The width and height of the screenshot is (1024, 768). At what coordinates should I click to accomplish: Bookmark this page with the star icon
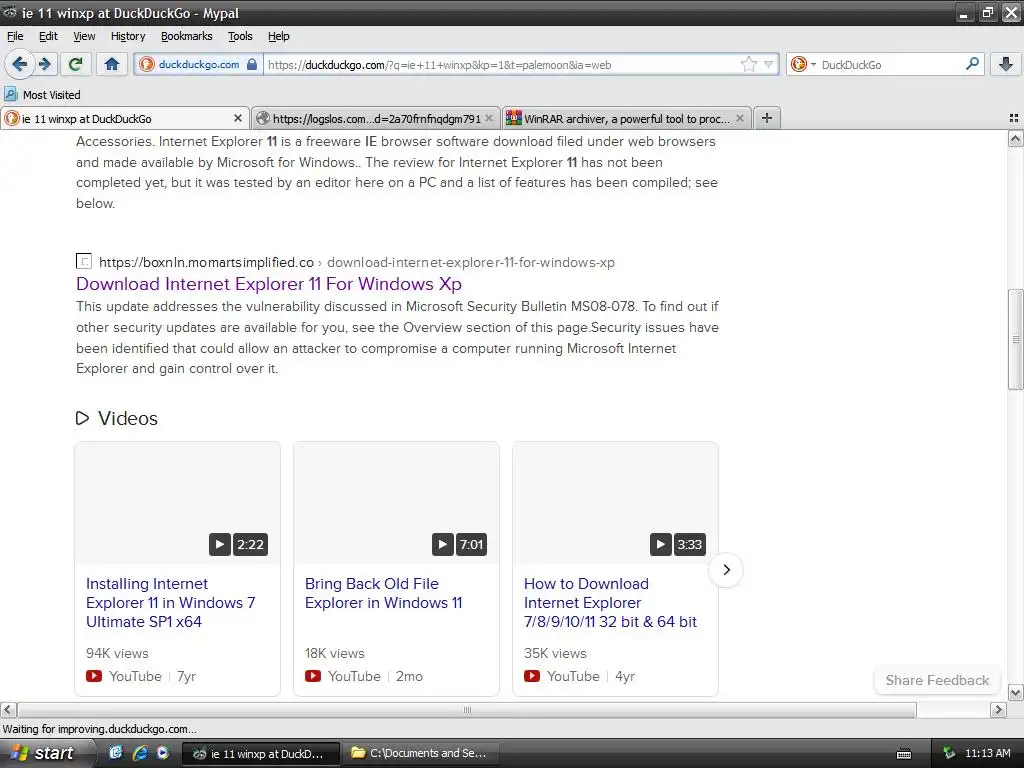tap(748, 64)
